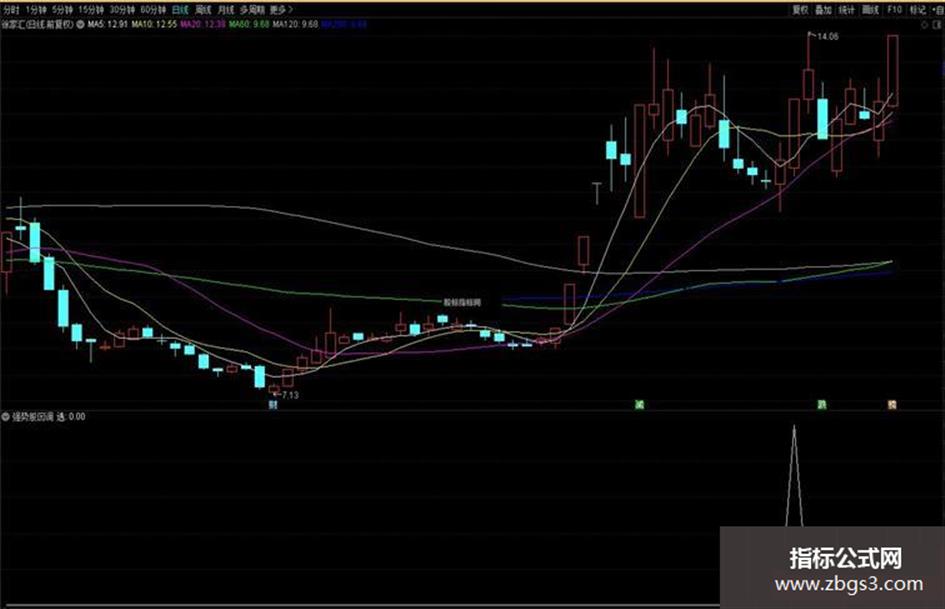Click the green 跌 event marker
The image size is (945, 609).
pos(821,405)
